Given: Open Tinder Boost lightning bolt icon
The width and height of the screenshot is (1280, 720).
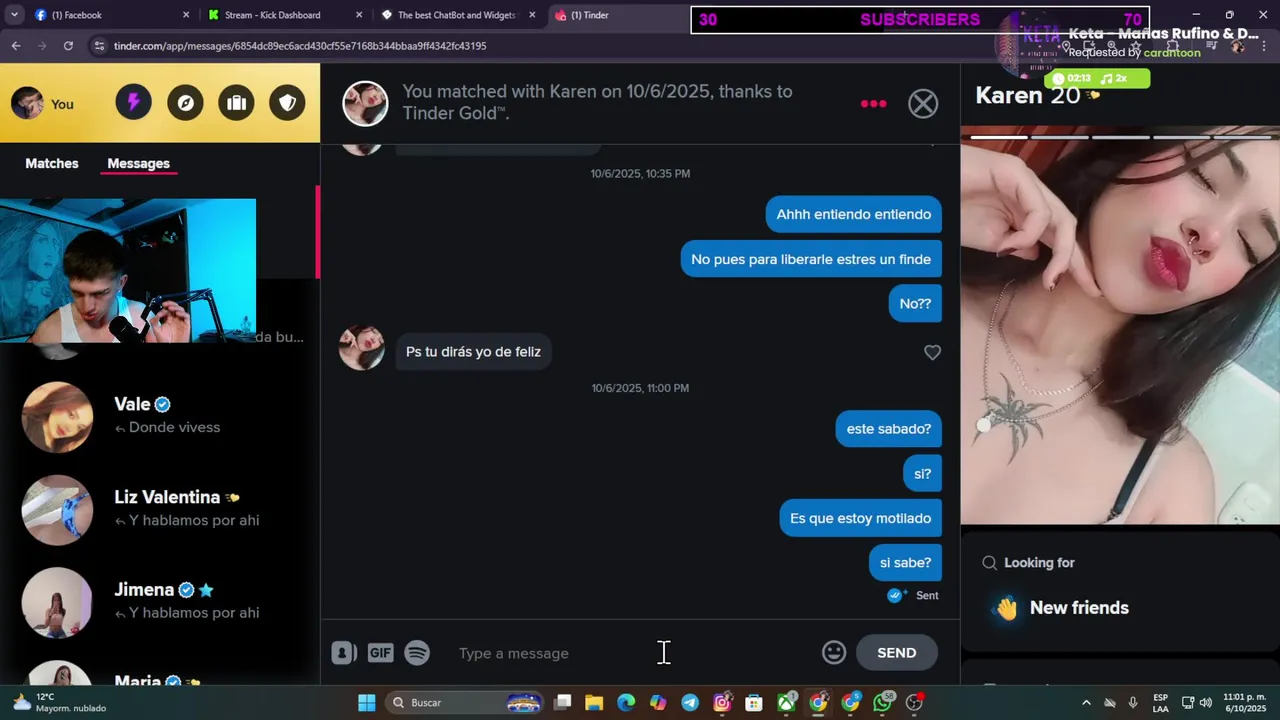Looking at the screenshot, I should click(x=133, y=103).
